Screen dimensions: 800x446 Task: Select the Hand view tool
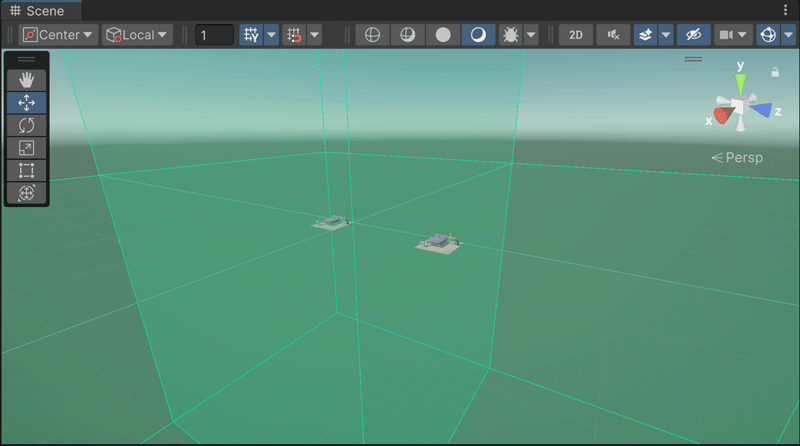point(27,79)
